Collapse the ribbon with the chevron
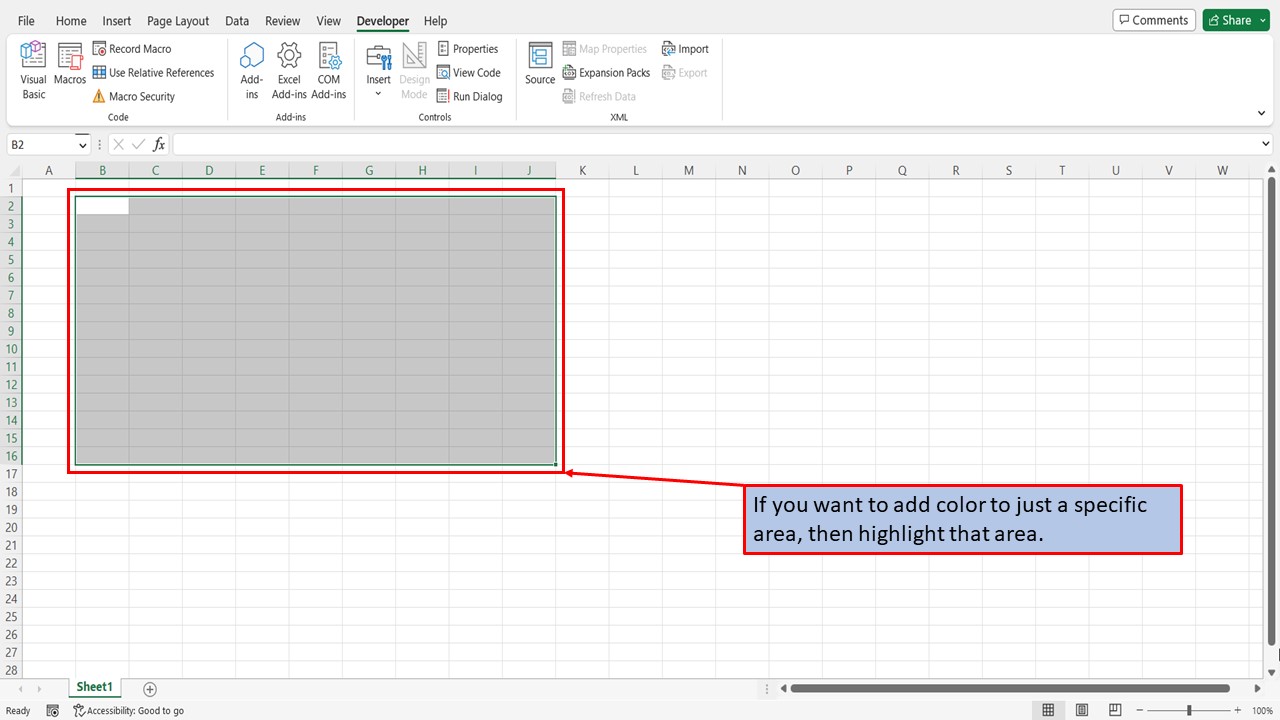Viewport: 1280px width, 720px height. click(1261, 114)
